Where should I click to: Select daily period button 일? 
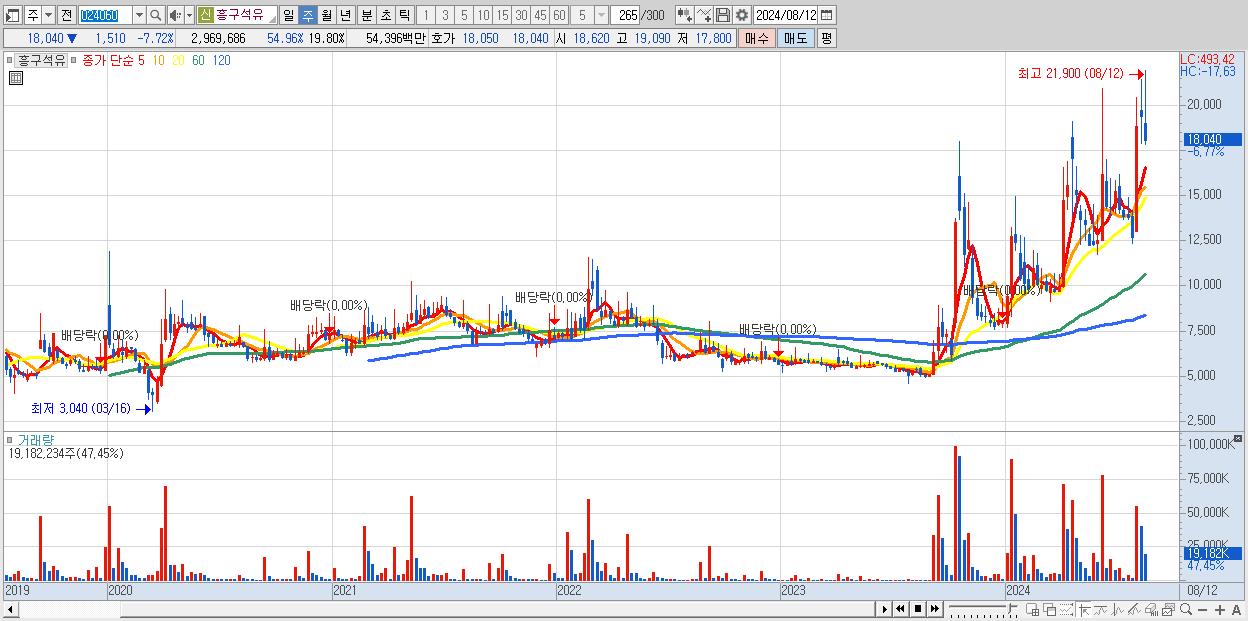click(x=288, y=15)
